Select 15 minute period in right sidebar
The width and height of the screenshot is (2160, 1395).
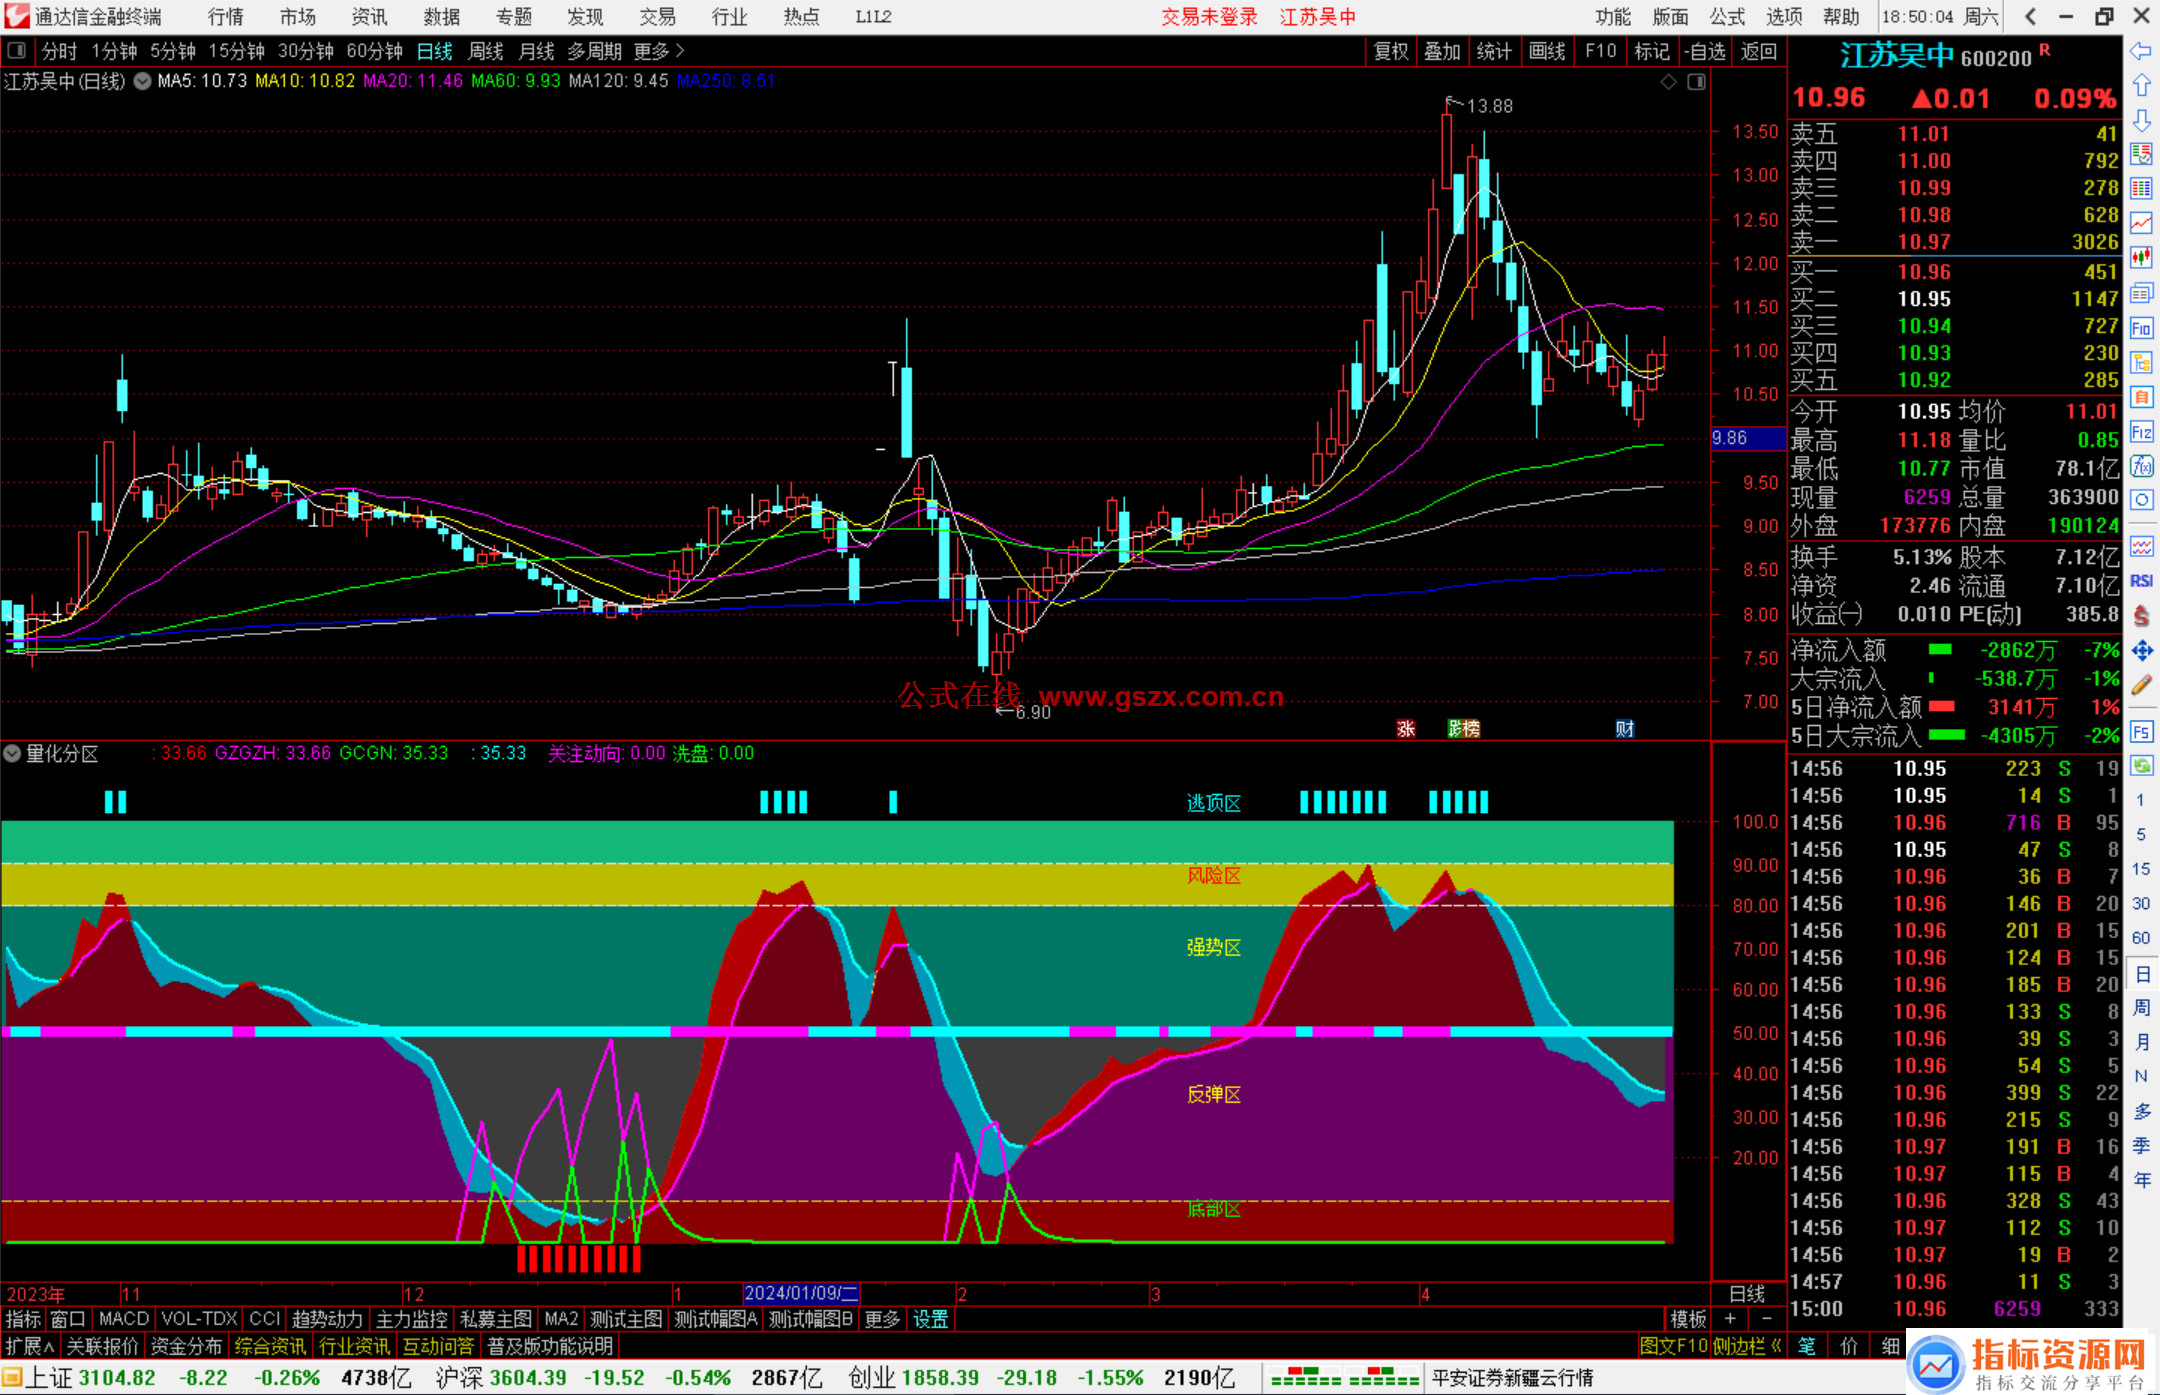pyautogui.click(x=2141, y=868)
